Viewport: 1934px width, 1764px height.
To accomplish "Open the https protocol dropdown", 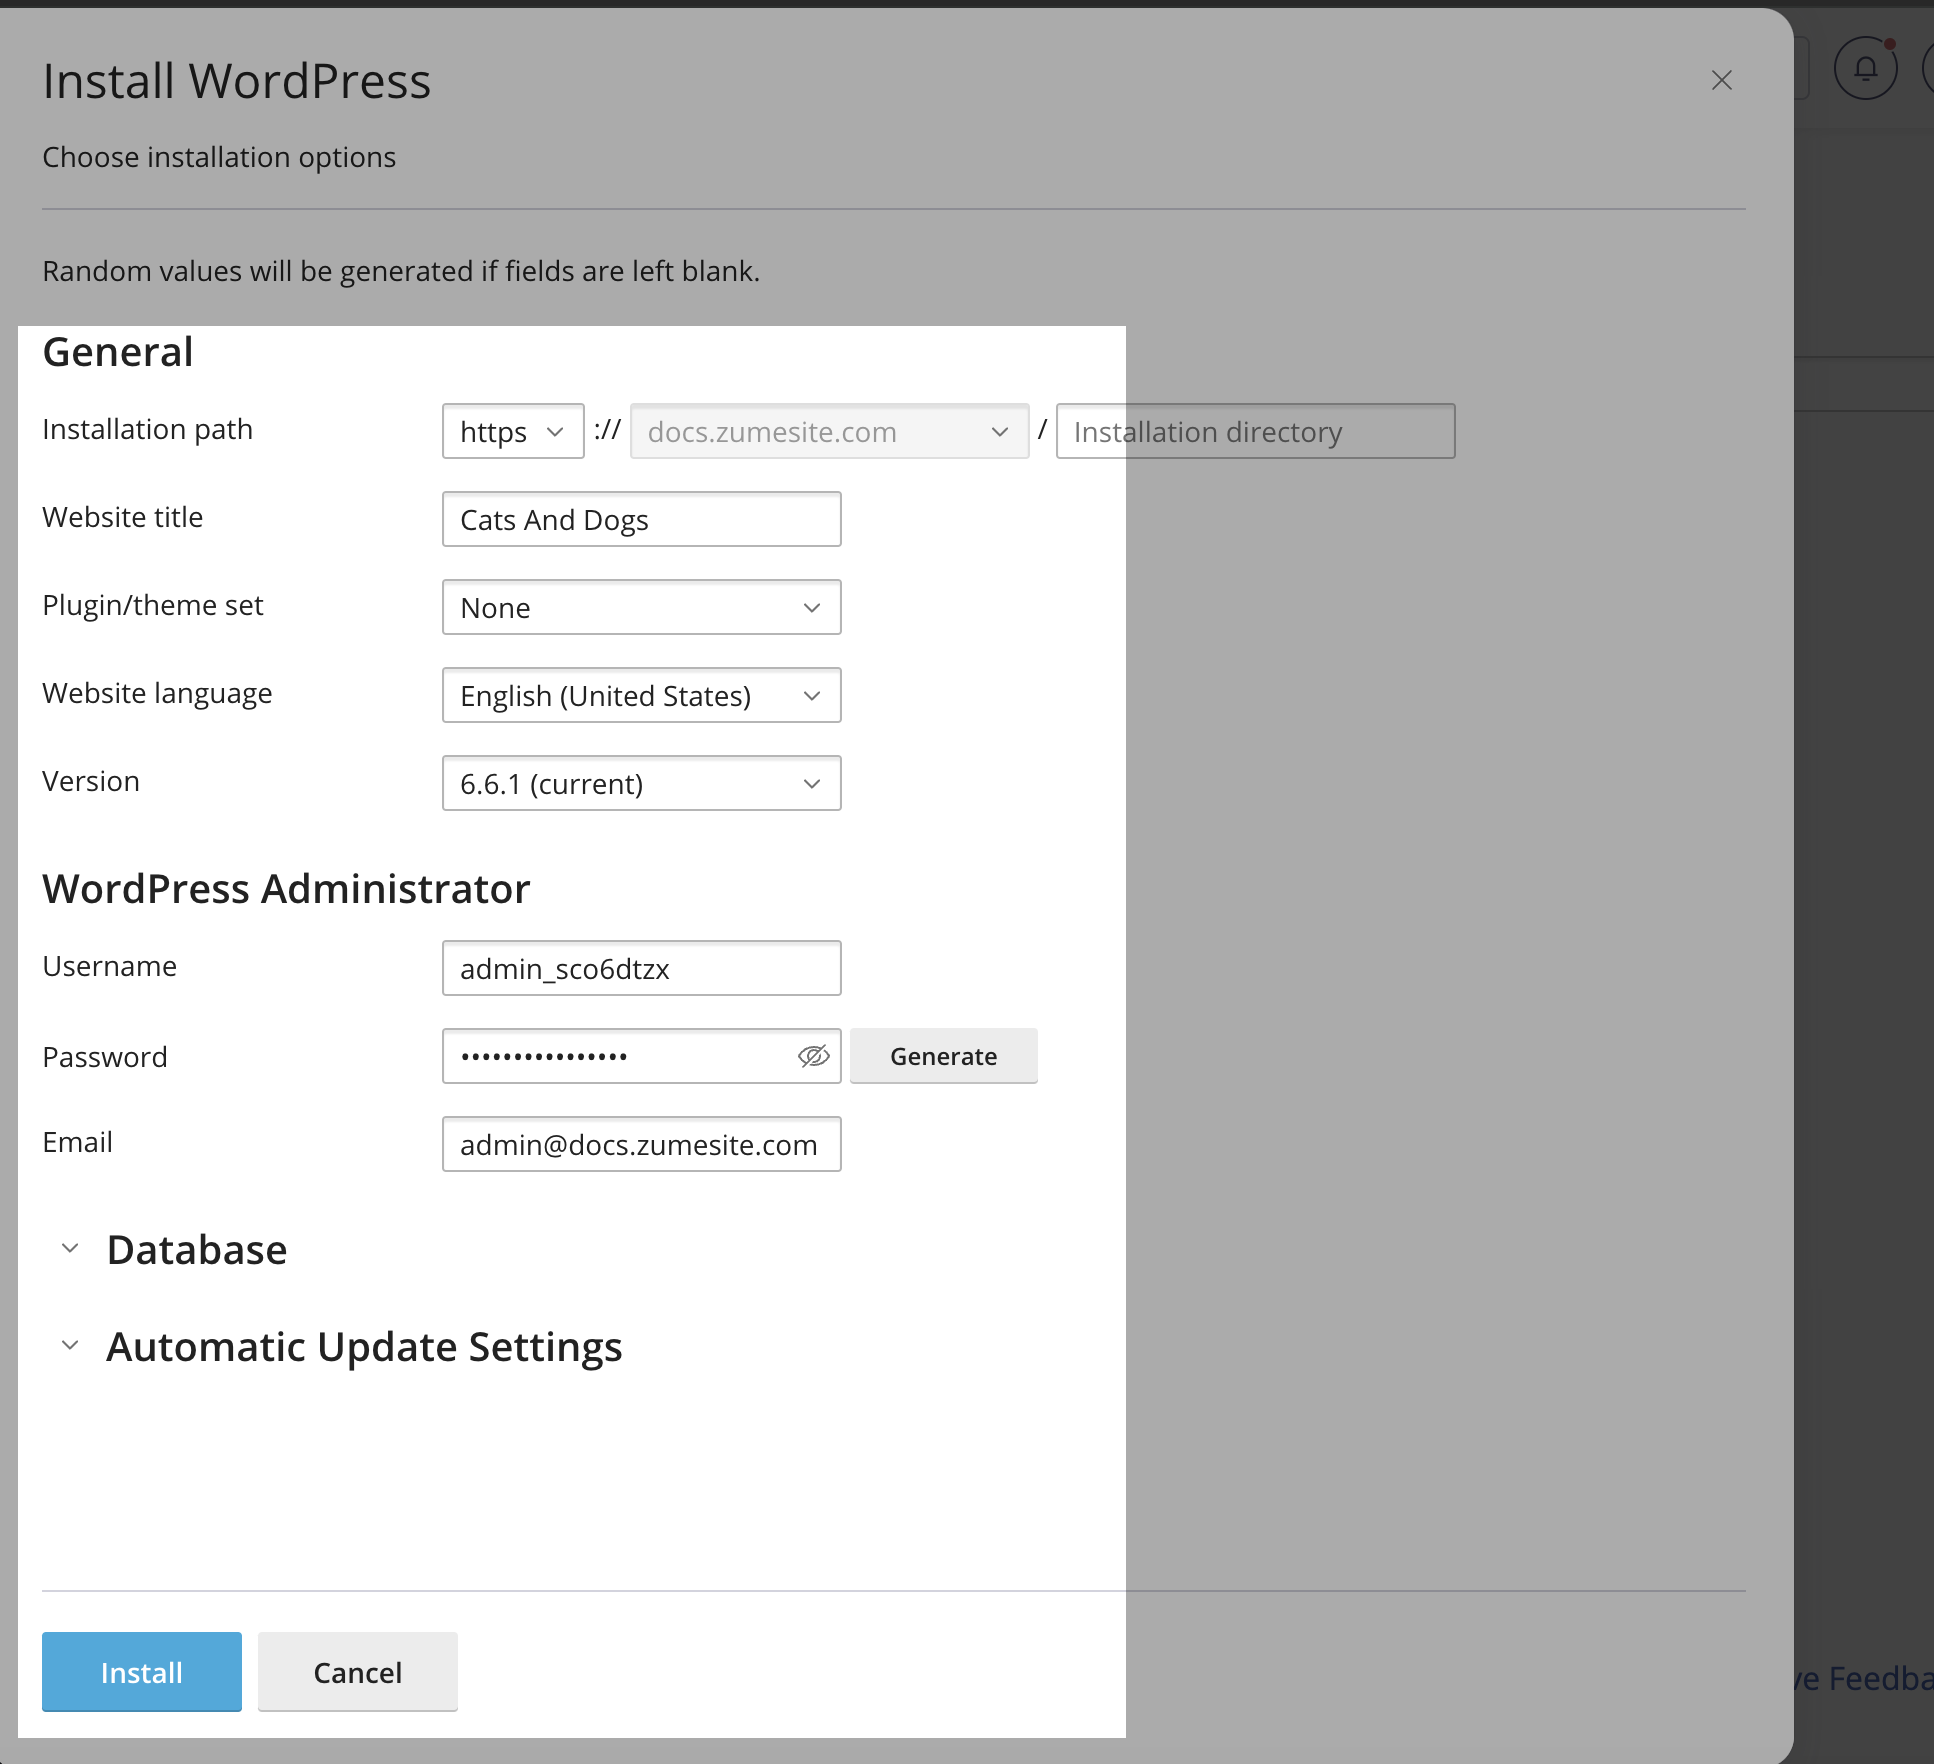I will (x=513, y=431).
